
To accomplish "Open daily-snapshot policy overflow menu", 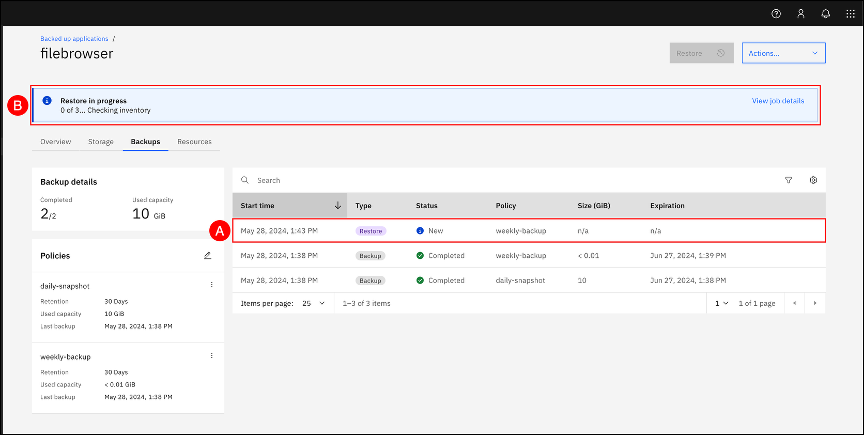I will pos(211,285).
